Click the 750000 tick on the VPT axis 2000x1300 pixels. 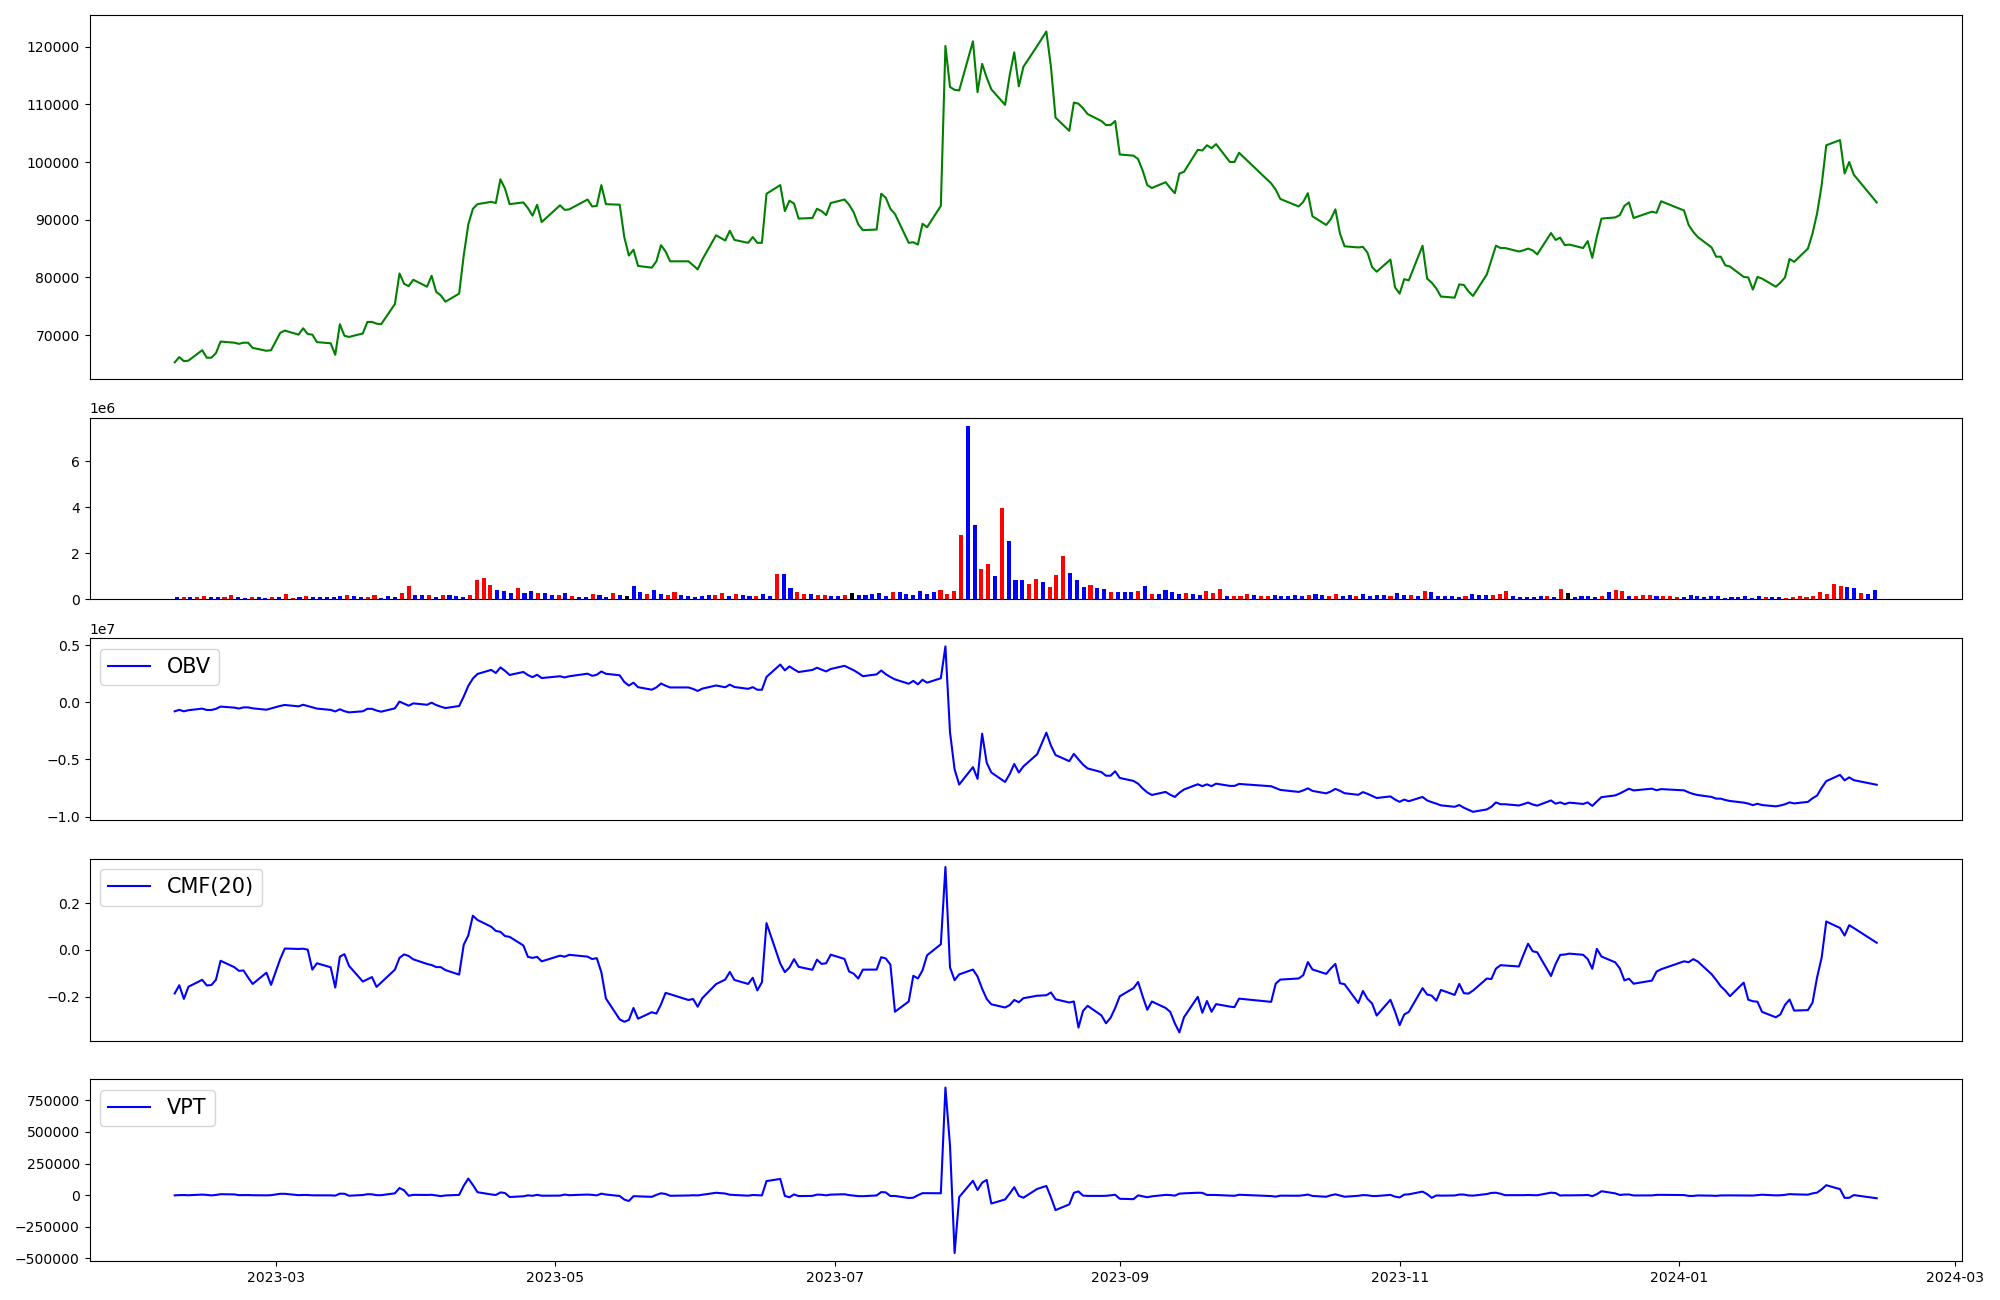pyautogui.click(x=52, y=1101)
